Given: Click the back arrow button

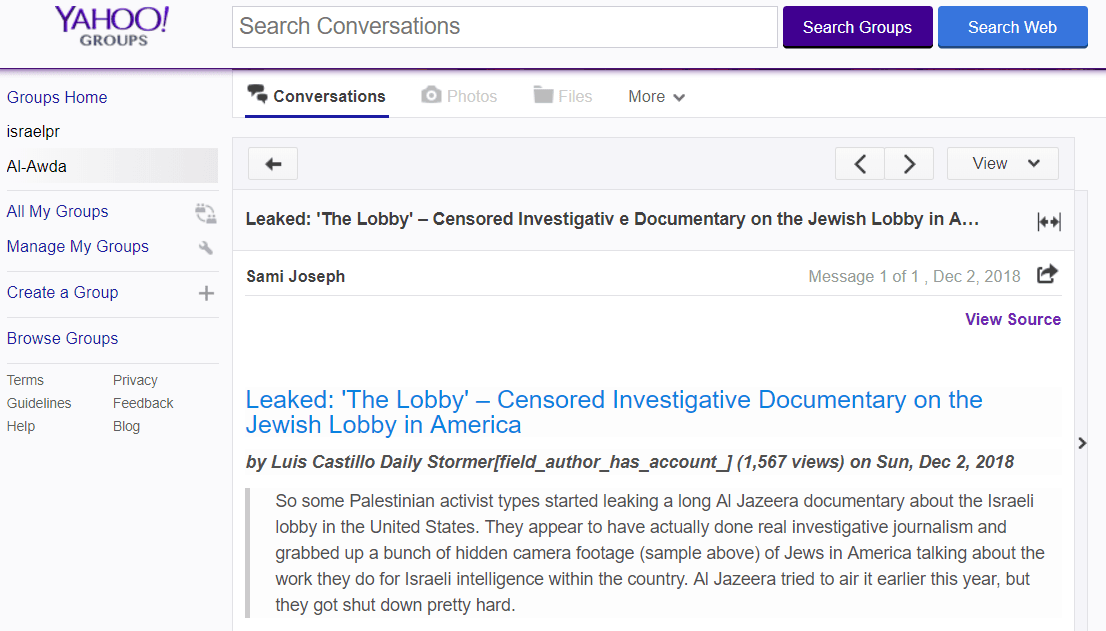Looking at the screenshot, I should point(273,164).
